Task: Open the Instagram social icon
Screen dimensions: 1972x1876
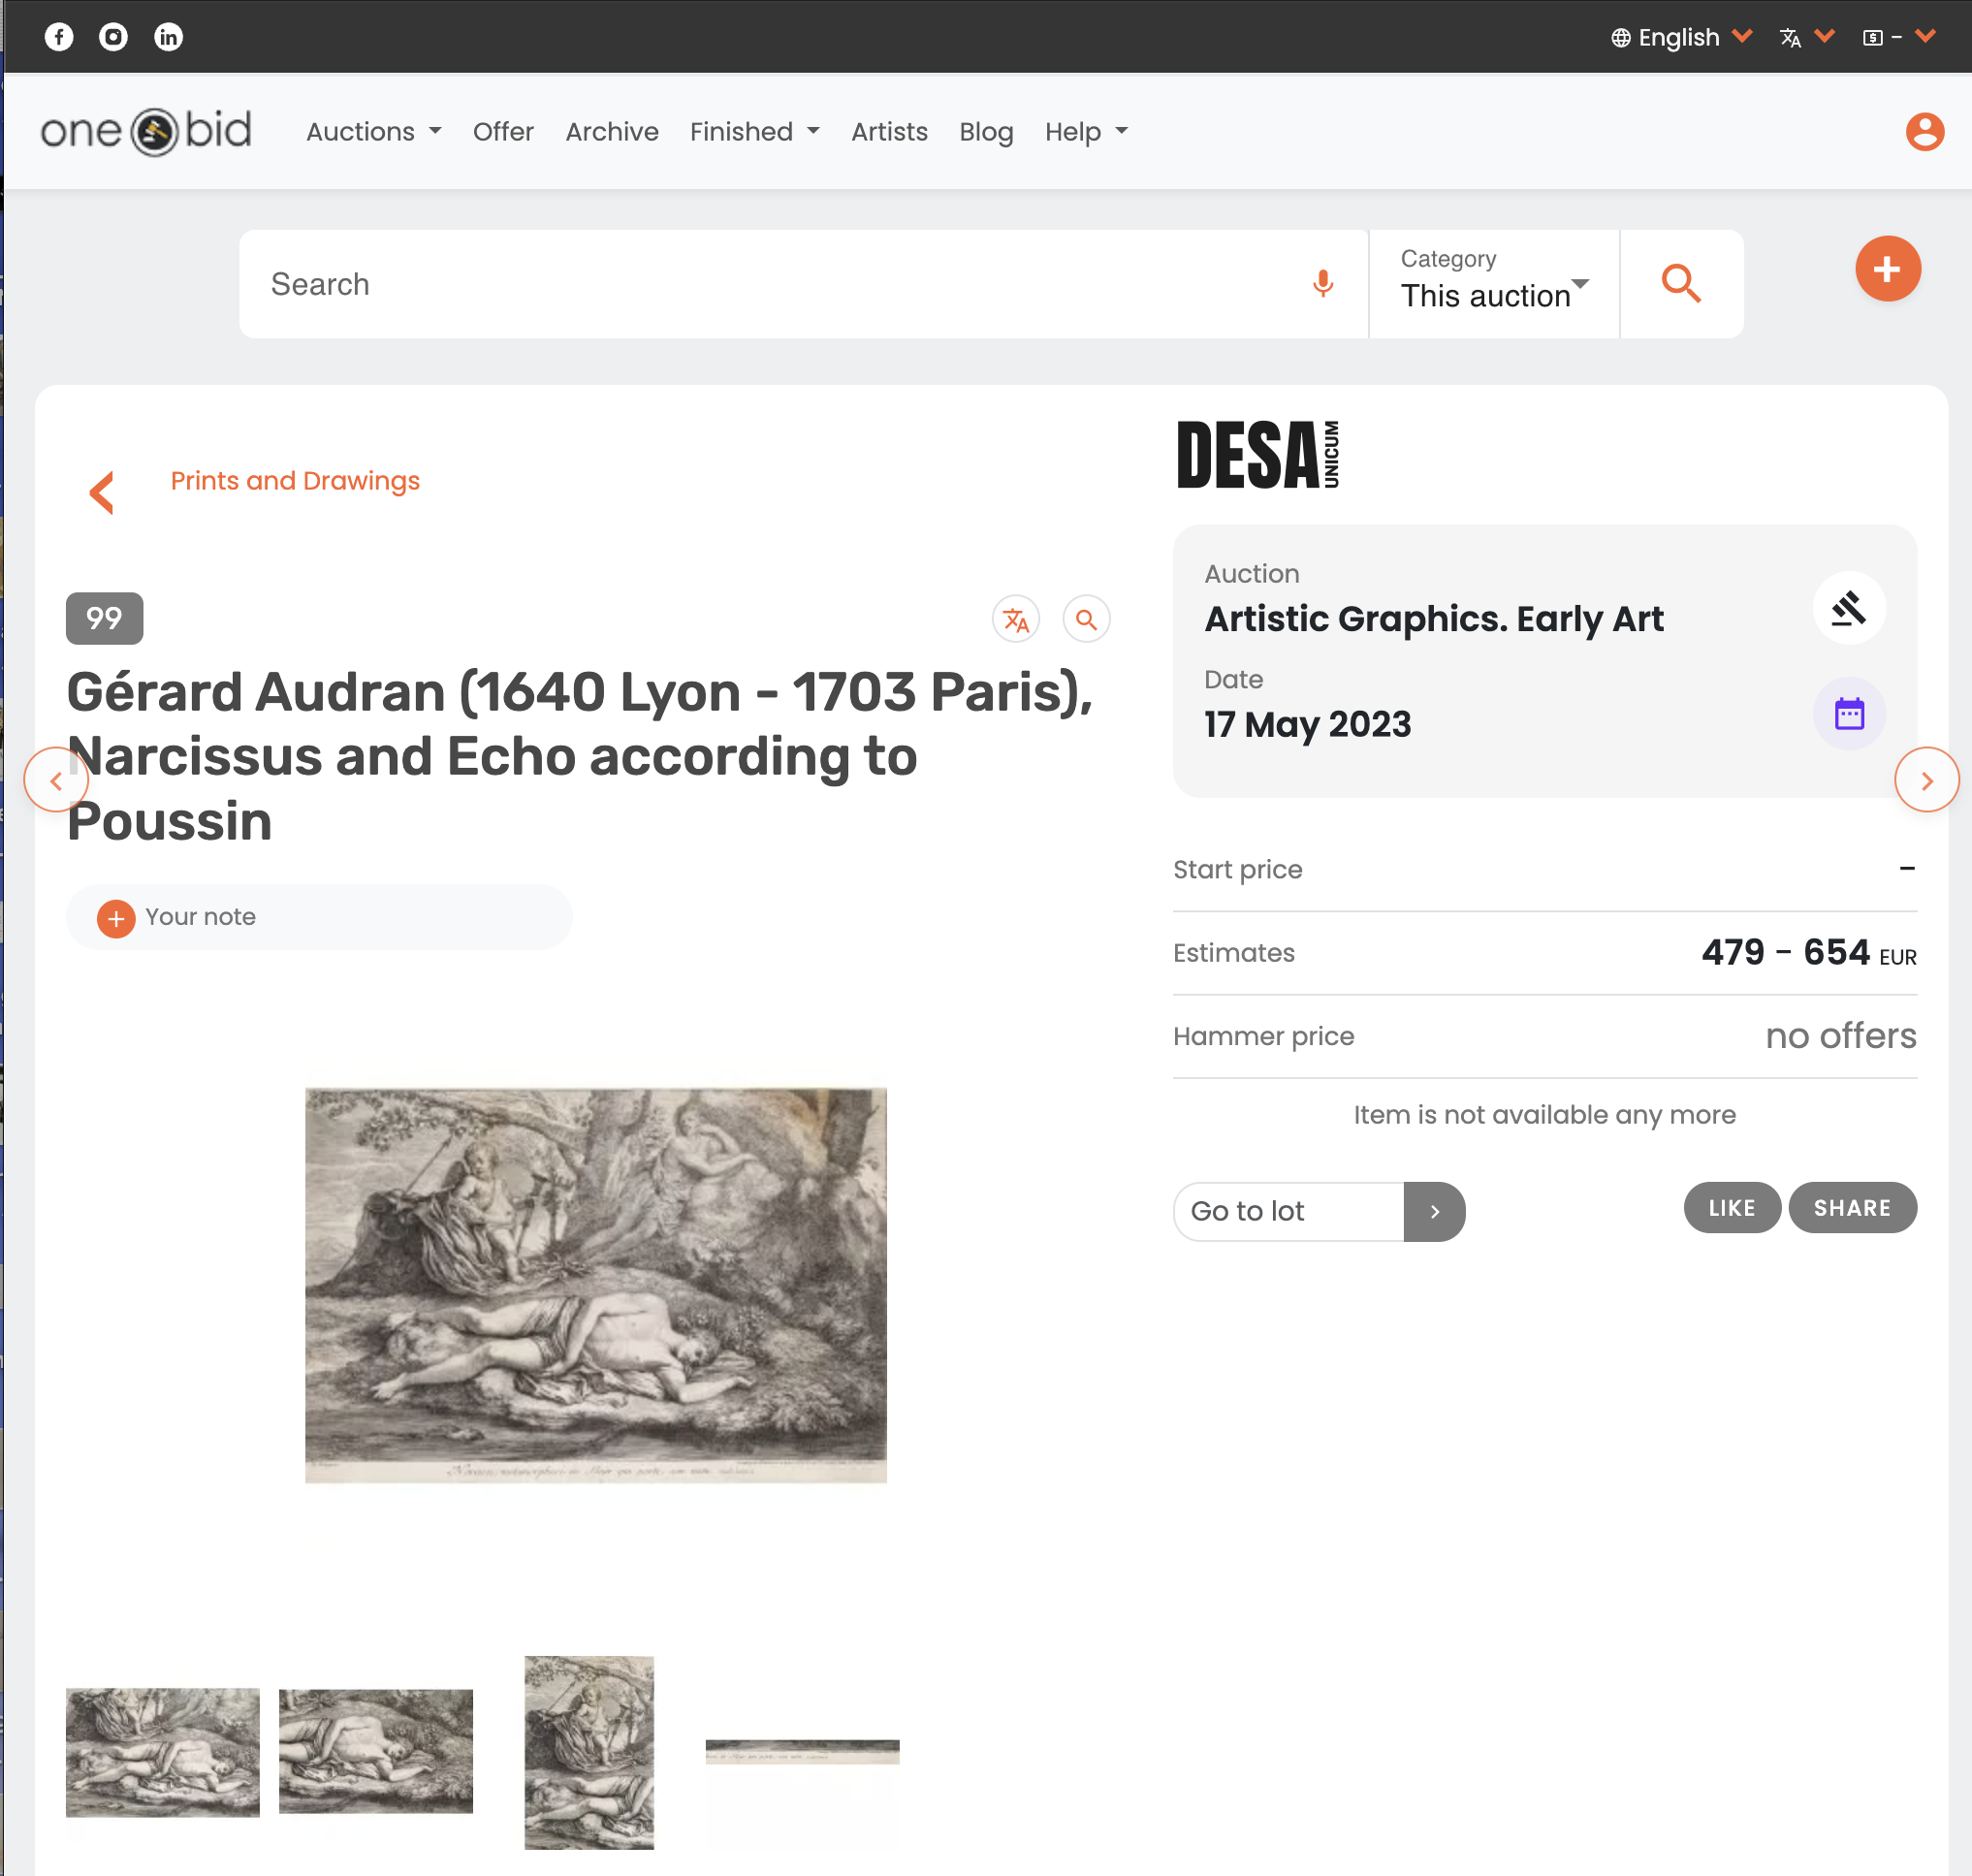Action: tap(114, 37)
